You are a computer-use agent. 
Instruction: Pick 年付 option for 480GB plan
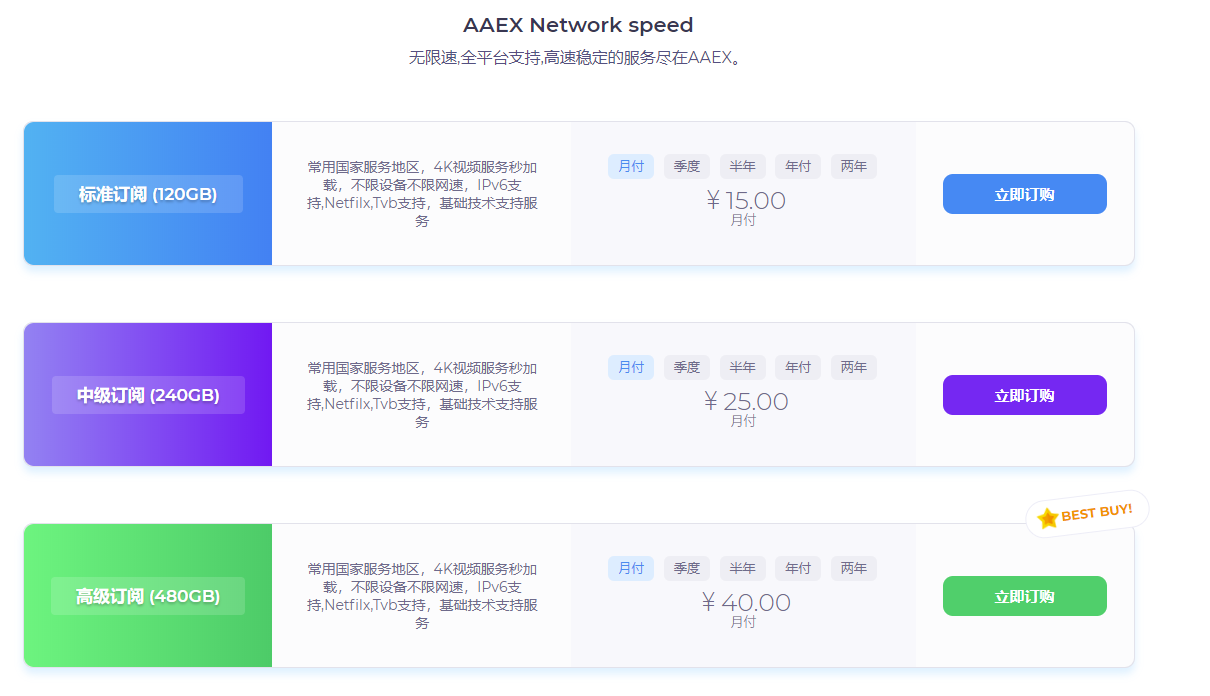(x=798, y=568)
